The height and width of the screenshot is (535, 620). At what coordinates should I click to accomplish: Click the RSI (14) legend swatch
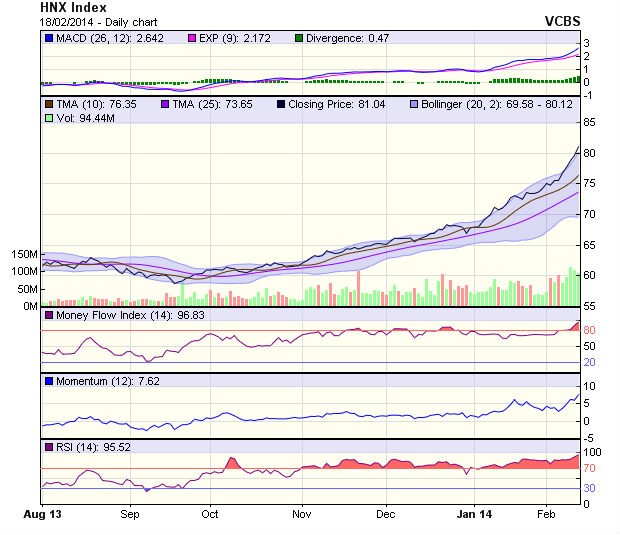coord(48,446)
